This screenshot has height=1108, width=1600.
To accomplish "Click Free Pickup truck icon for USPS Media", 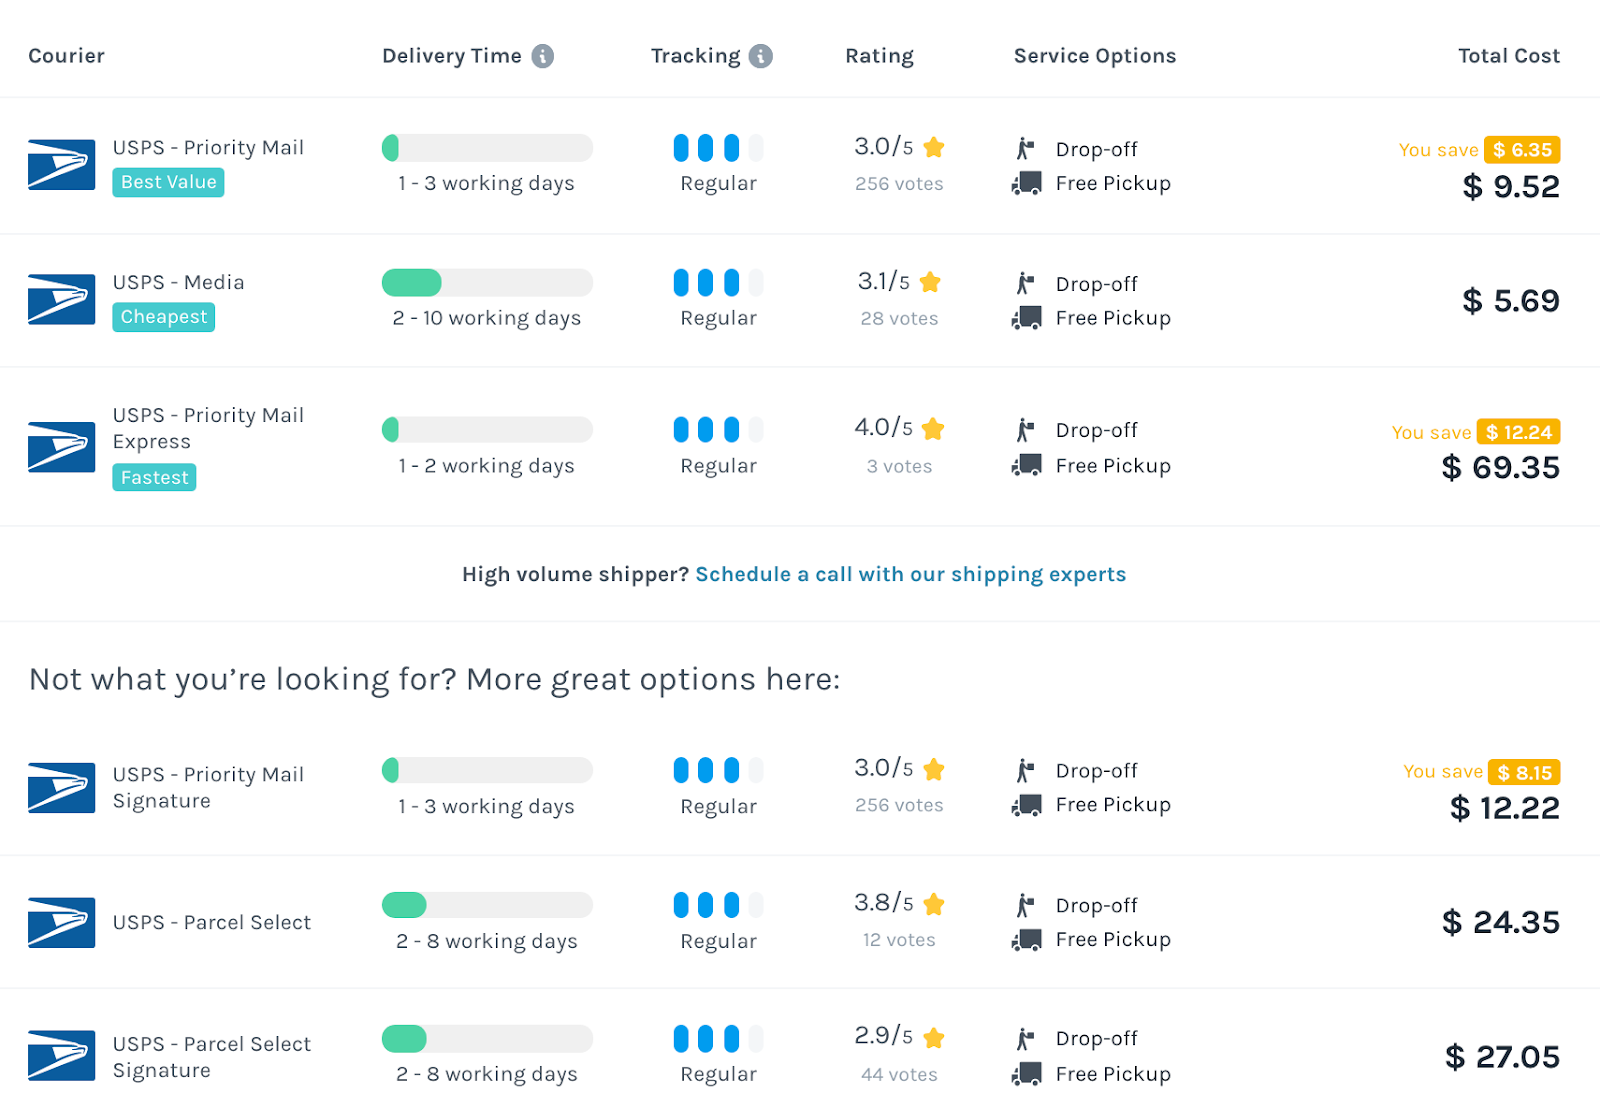I will pyautogui.click(x=1026, y=319).
